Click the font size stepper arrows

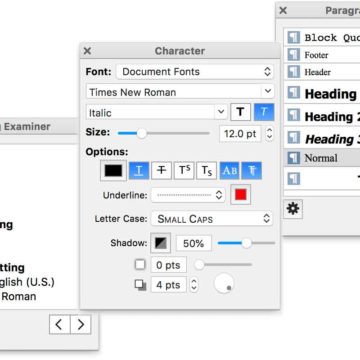pos(269,134)
